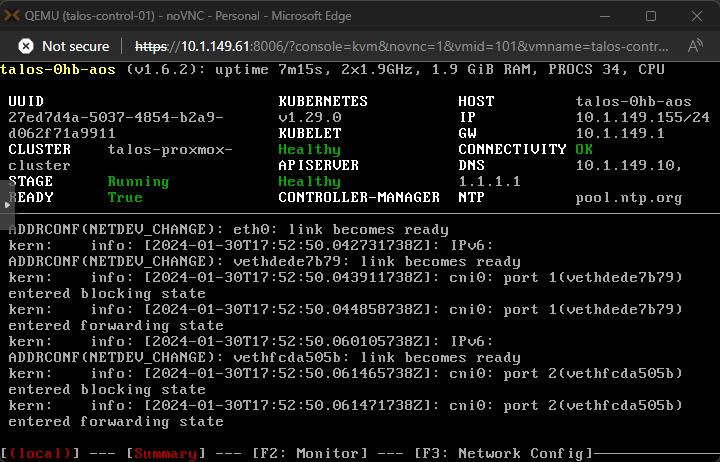Click the QEMU app icon in title bar
The height and width of the screenshot is (462, 720).
(x=16, y=16)
